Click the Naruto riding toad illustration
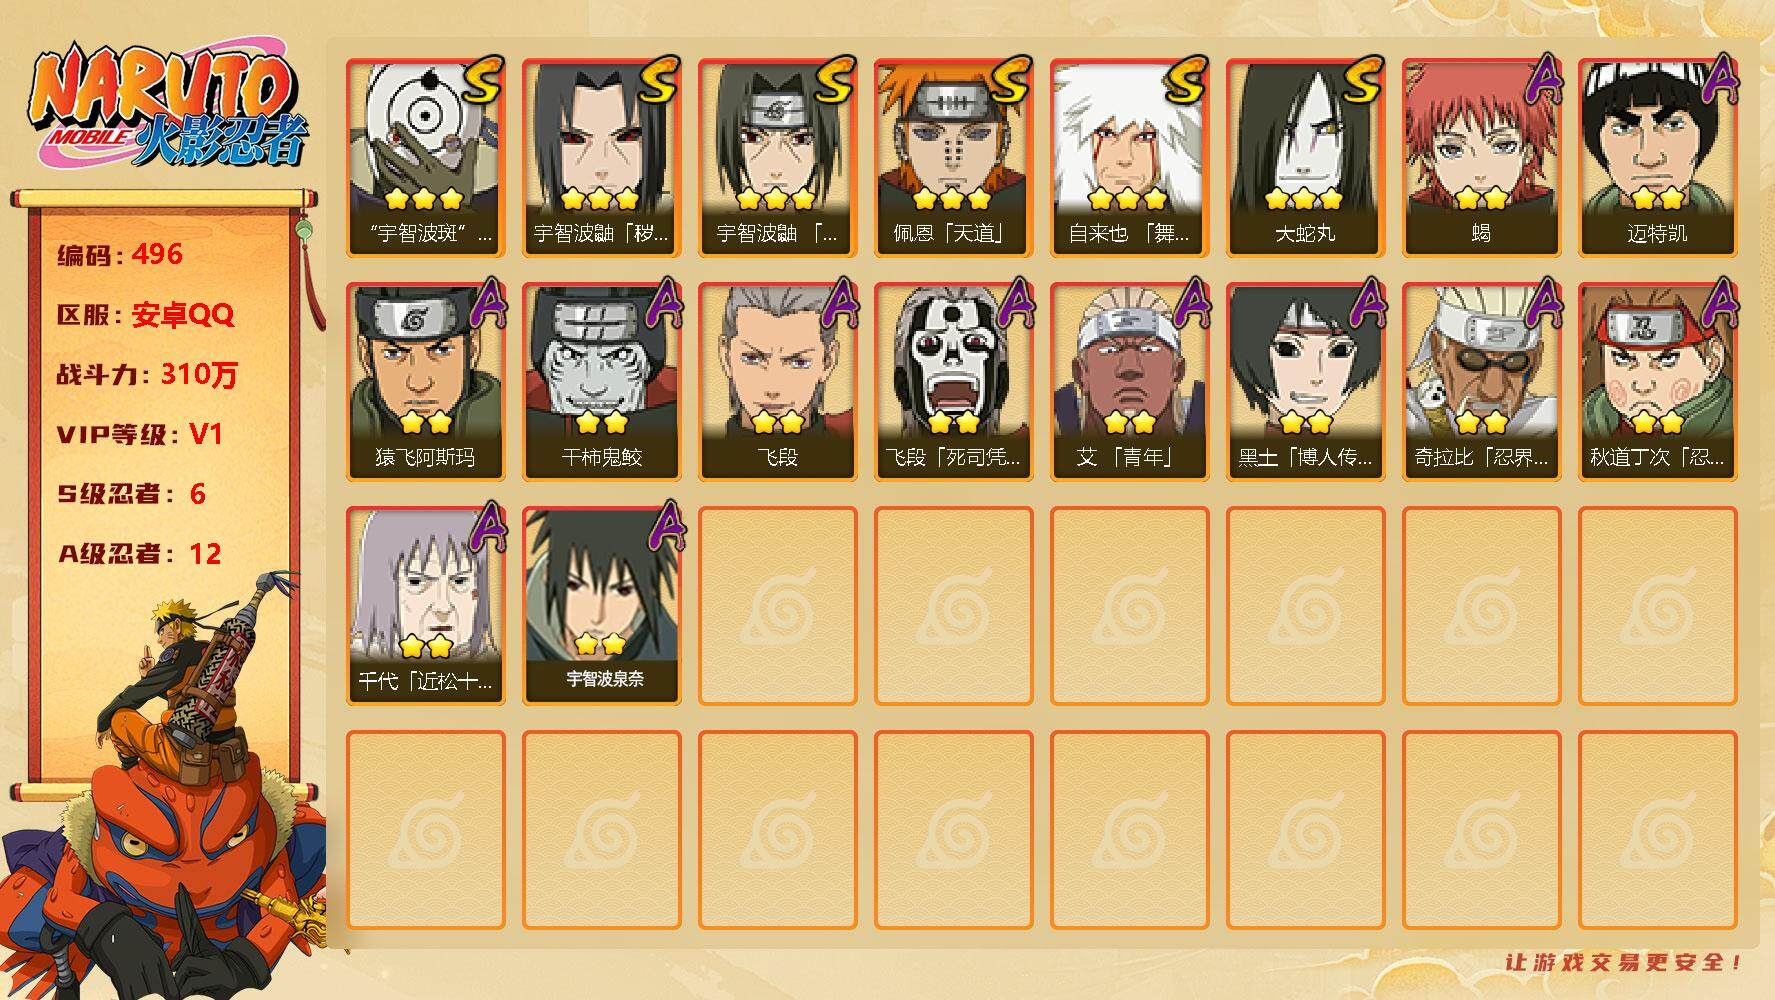This screenshot has height=1000, width=1775. pyautogui.click(x=165, y=790)
